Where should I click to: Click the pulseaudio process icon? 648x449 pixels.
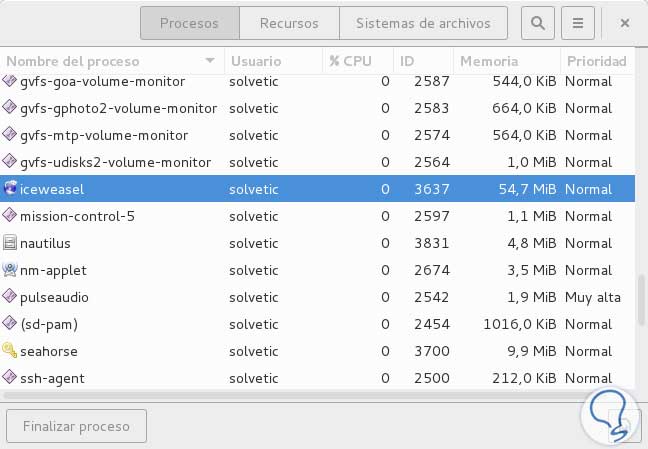(11, 297)
